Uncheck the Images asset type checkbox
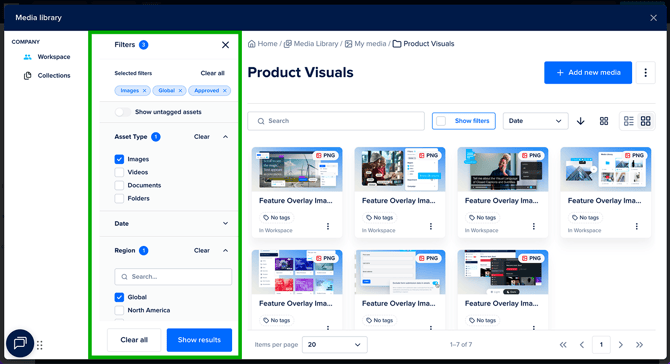Screen dimensions: 670x364 click(x=119, y=159)
